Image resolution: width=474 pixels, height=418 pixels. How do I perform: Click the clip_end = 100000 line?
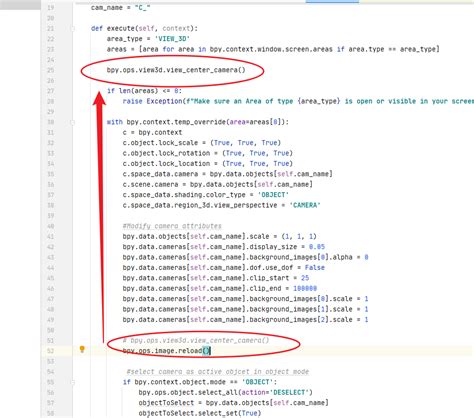tap(219, 288)
